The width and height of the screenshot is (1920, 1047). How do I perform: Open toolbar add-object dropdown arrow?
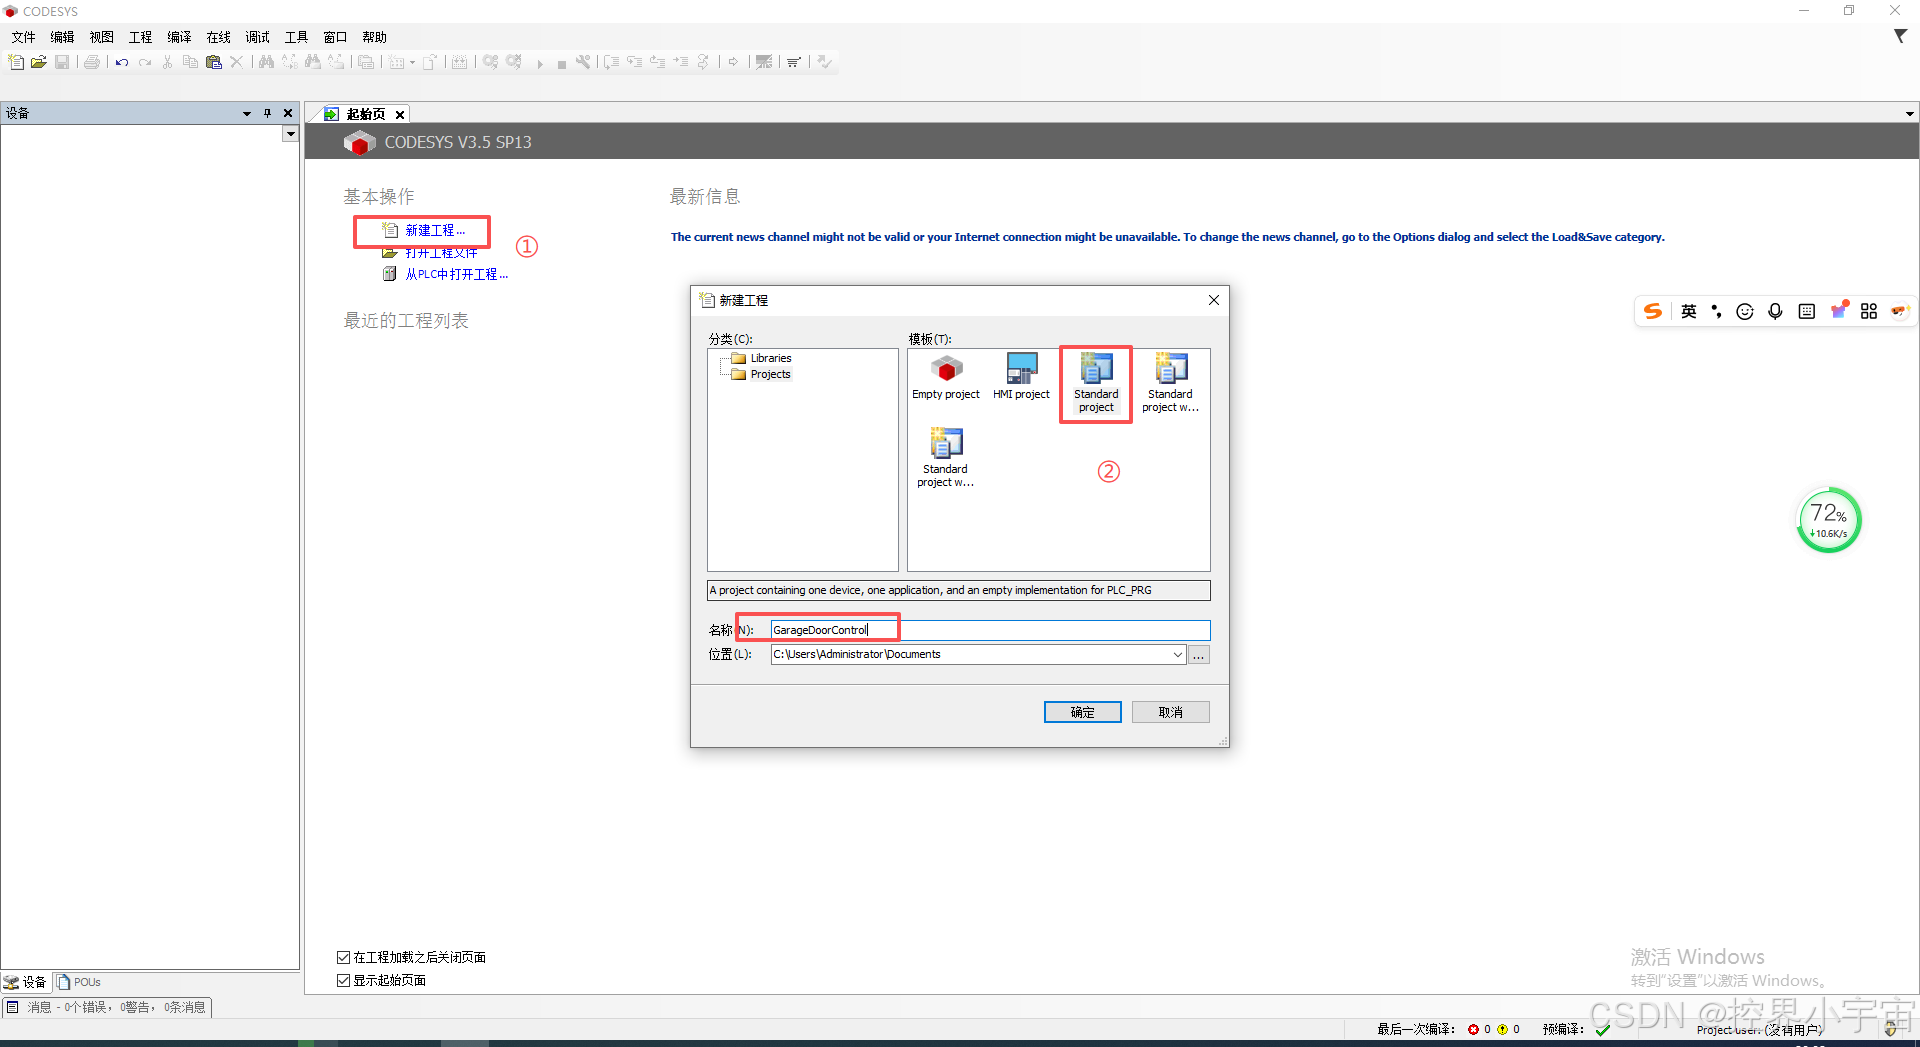tap(412, 63)
